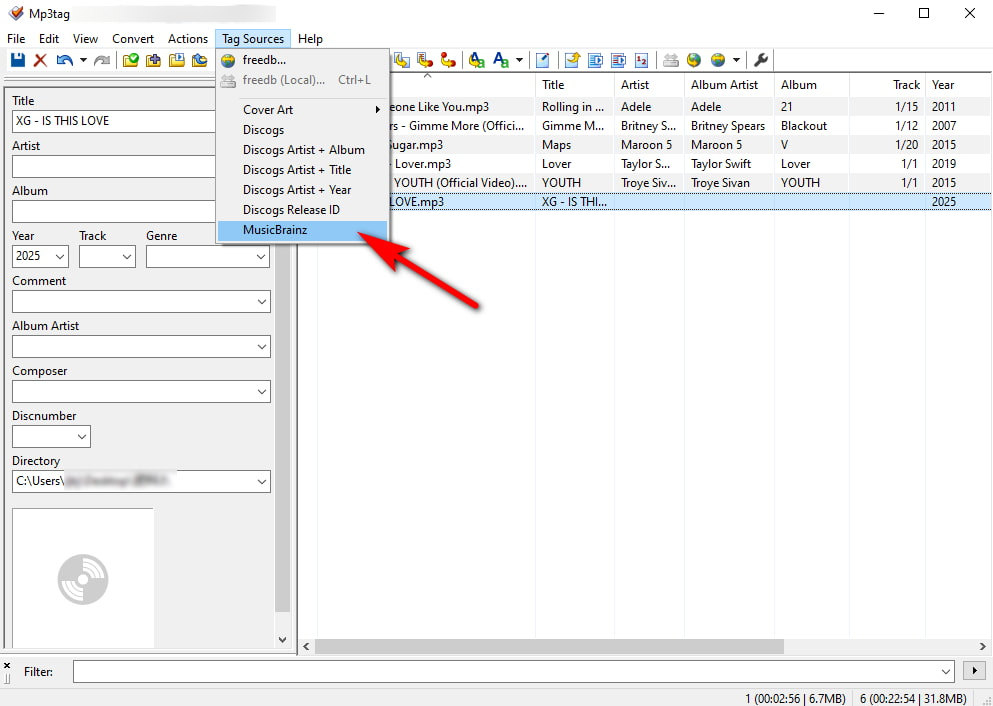Click the Title text field
Screen dimensions: 993x706
point(140,121)
